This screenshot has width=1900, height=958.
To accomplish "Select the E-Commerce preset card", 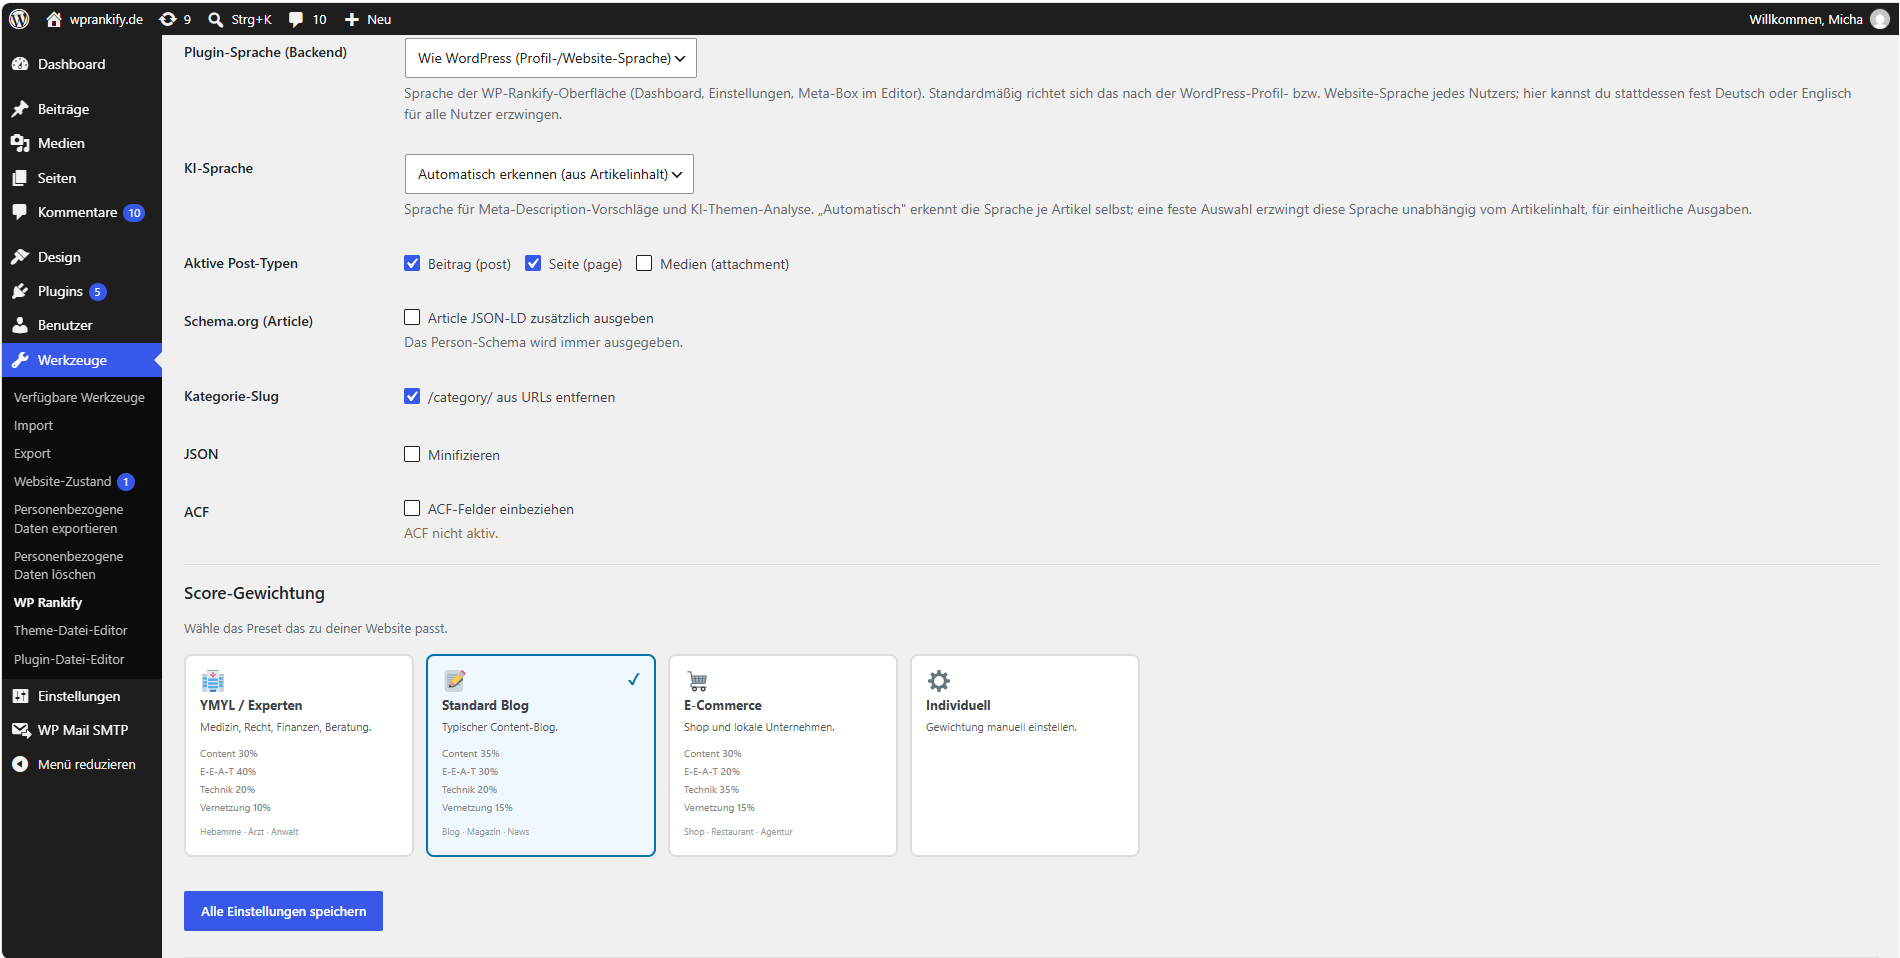I will coord(783,755).
